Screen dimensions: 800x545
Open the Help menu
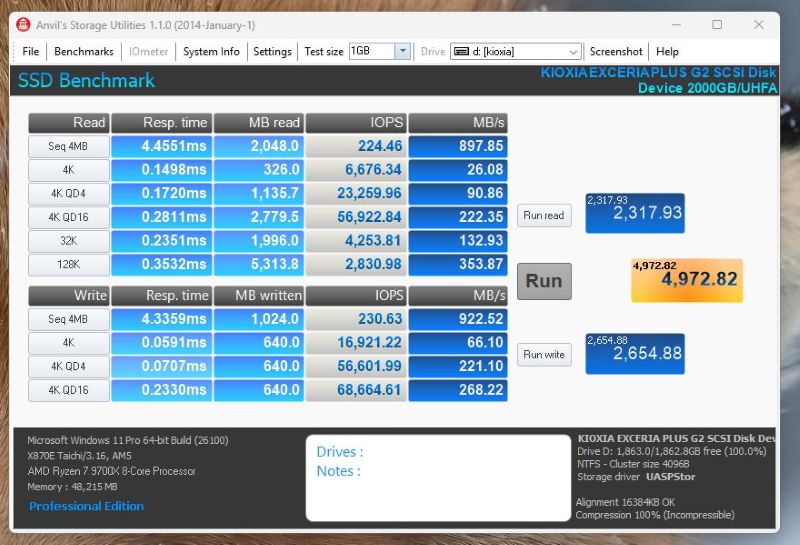pos(668,52)
